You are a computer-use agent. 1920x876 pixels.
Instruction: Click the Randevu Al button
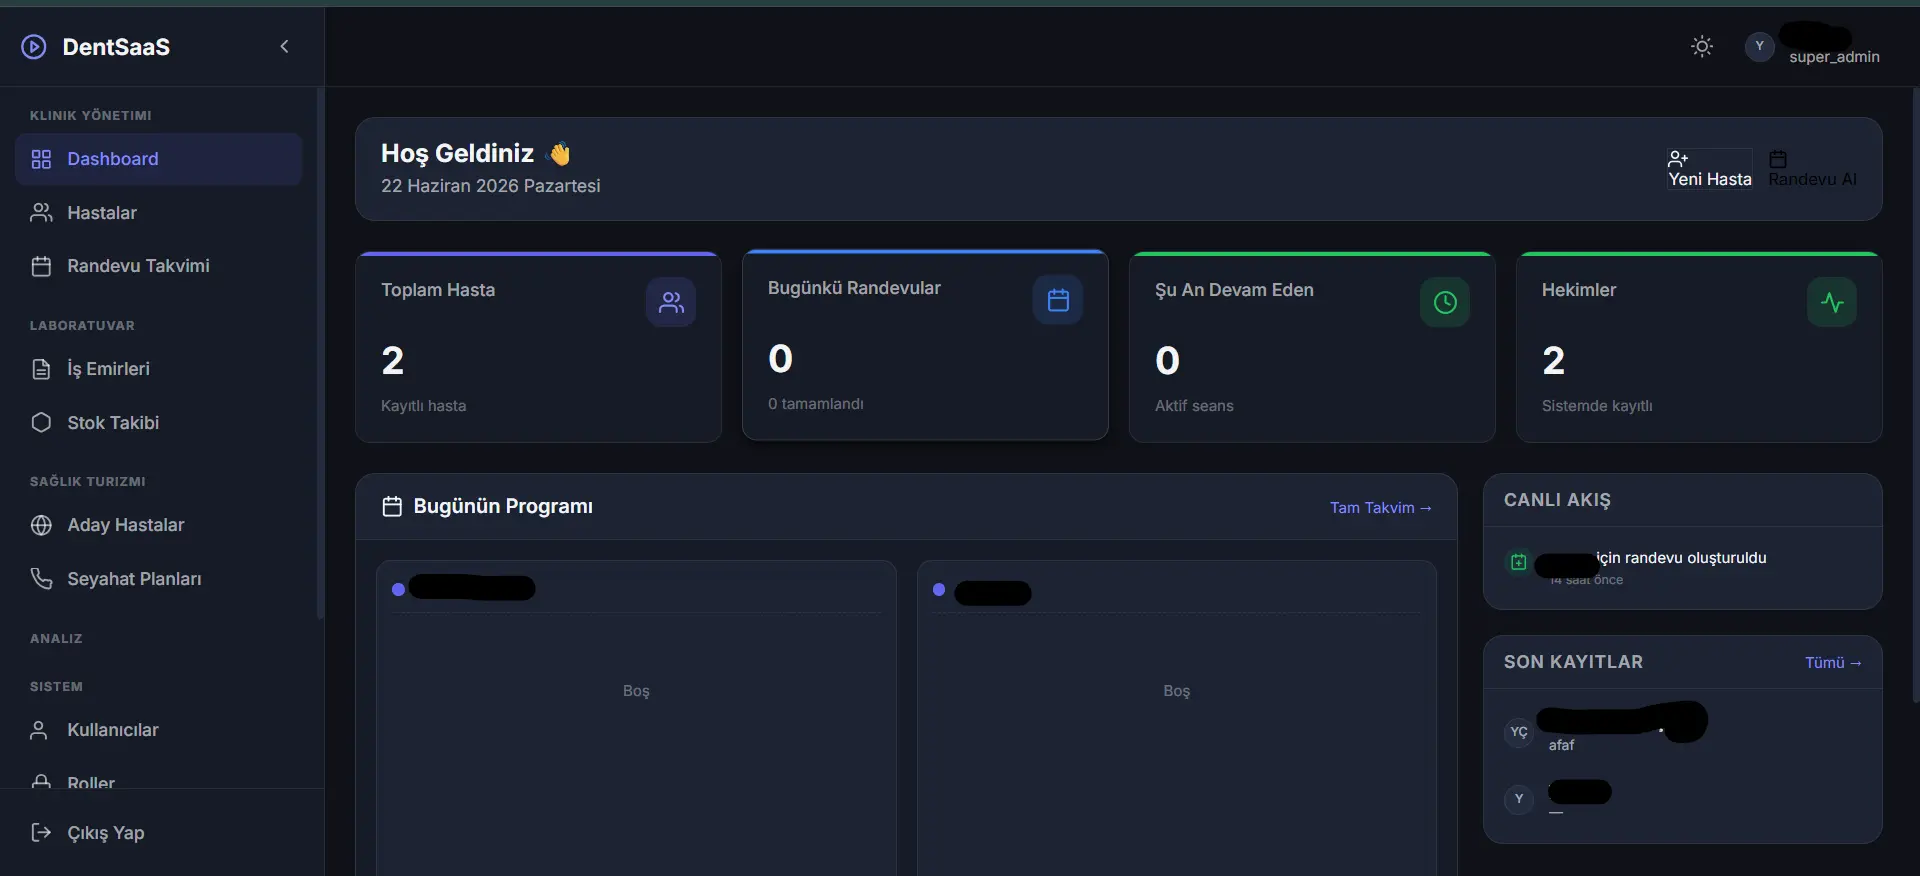[1812, 169]
